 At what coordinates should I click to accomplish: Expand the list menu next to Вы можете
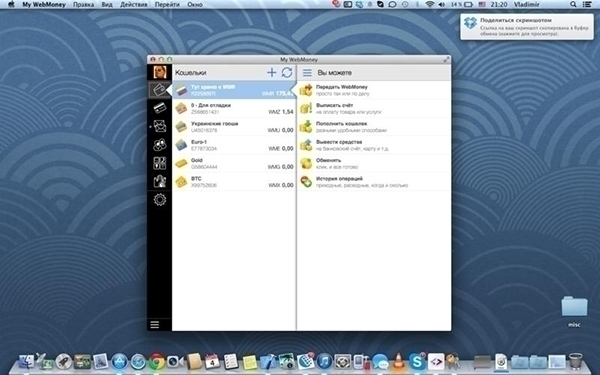(x=307, y=72)
